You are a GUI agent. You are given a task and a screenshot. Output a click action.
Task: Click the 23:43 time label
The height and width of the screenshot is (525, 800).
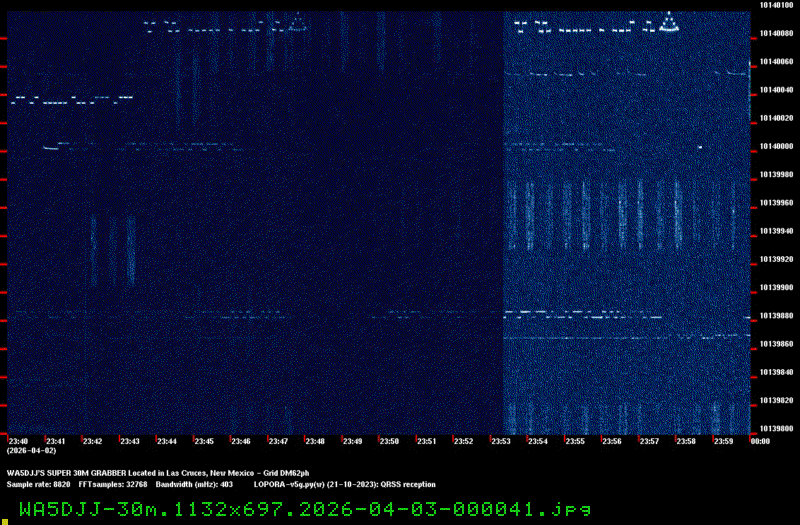click(x=130, y=441)
